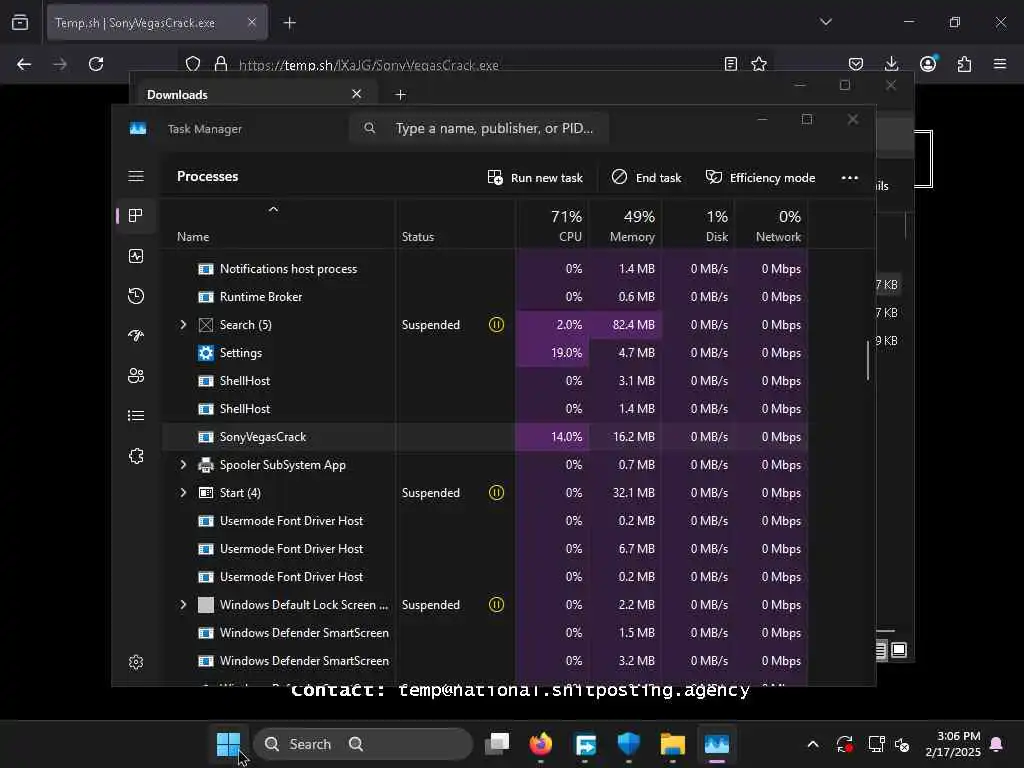Click End task button
Screen dimensions: 1024x768
click(647, 178)
